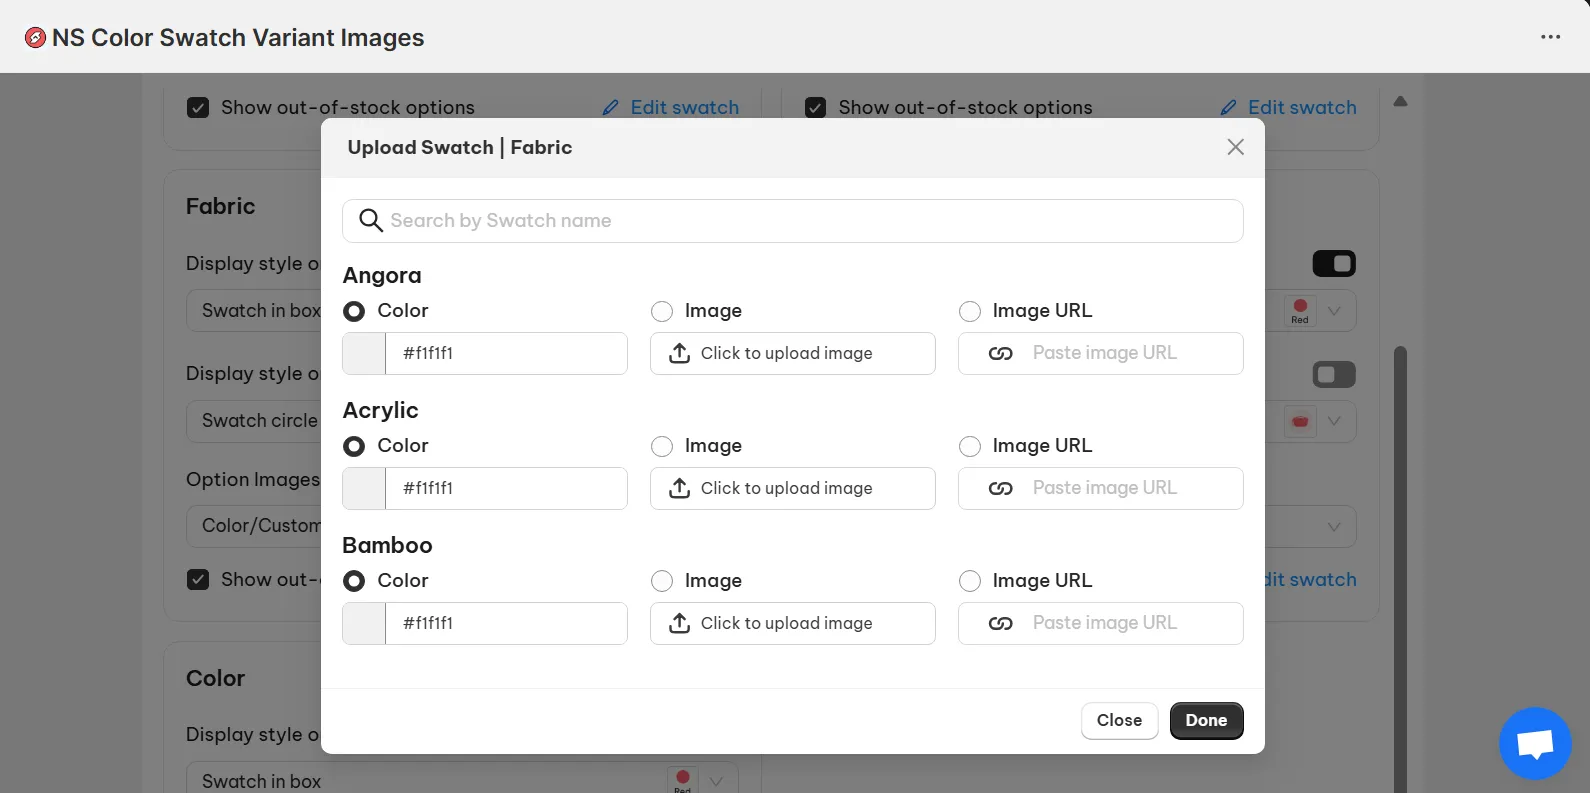Select Image radio for Angora
1590x793 pixels.
pyautogui.click(x=662, y=311)
